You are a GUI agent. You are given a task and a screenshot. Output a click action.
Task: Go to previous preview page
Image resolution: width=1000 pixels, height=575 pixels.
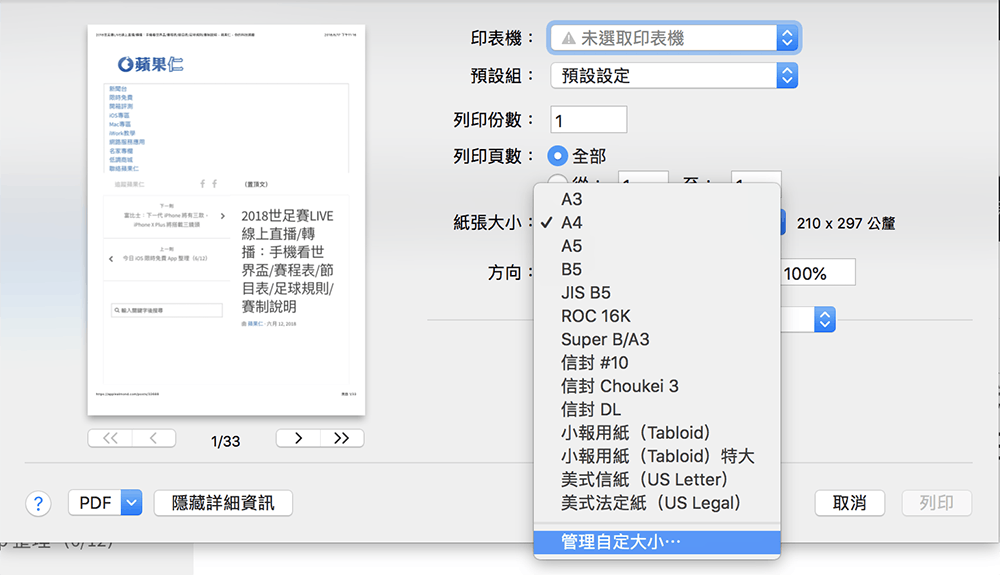pos(153,438)
